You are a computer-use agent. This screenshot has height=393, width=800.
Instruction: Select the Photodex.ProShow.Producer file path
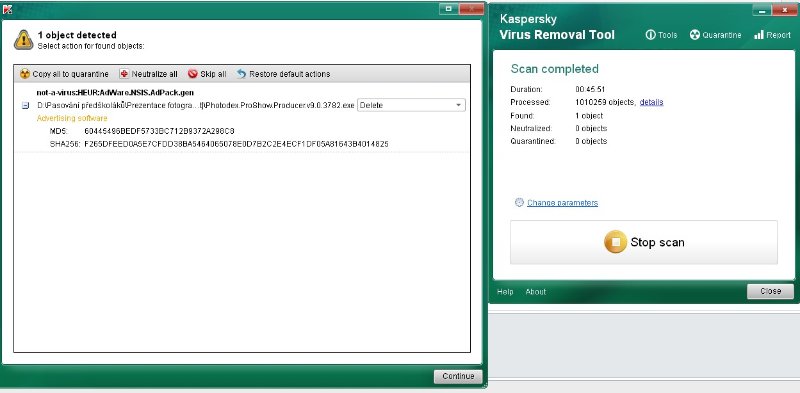point(196,105)
